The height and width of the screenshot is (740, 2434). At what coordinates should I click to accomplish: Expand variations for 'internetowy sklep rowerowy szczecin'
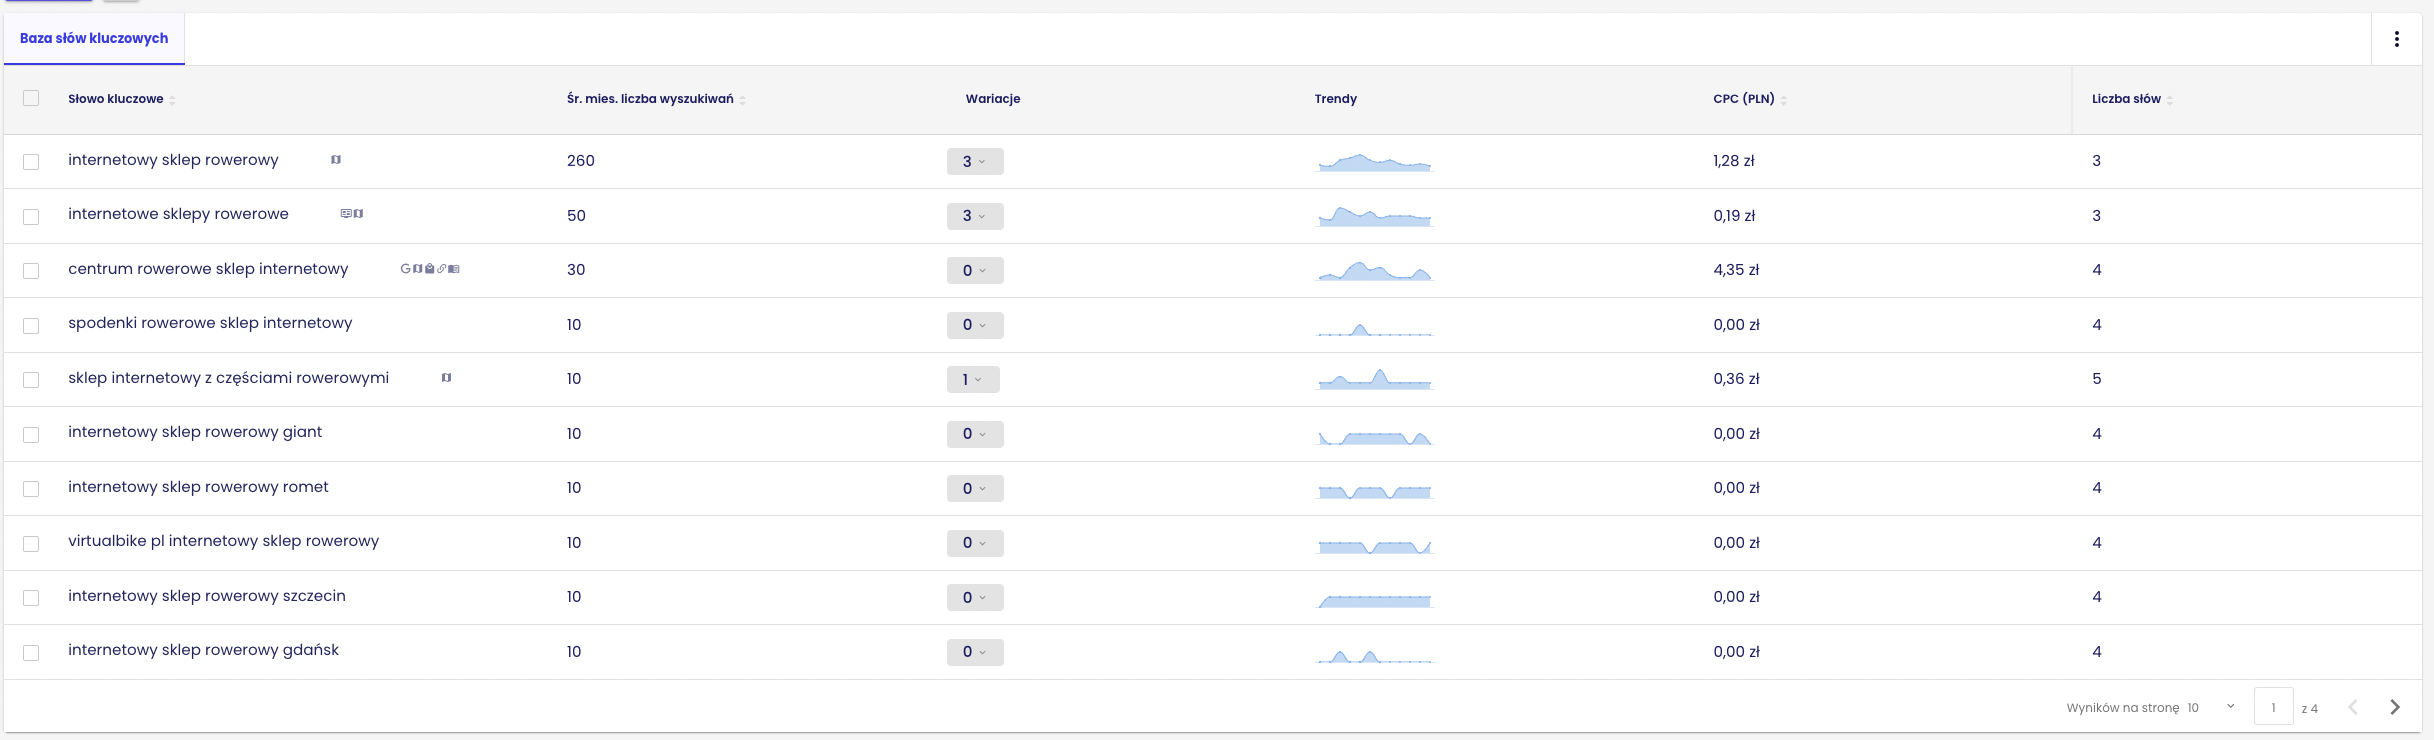(x=975, y=597)
